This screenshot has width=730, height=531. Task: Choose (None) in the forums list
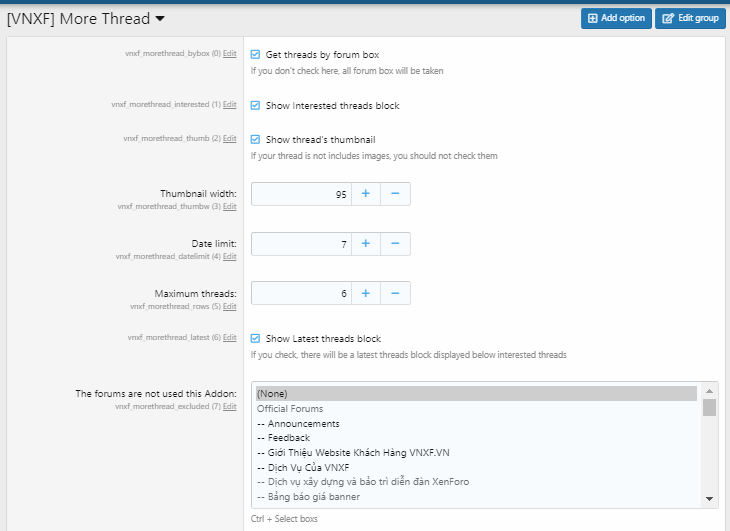pyautogui.click(x=272, y=394)
